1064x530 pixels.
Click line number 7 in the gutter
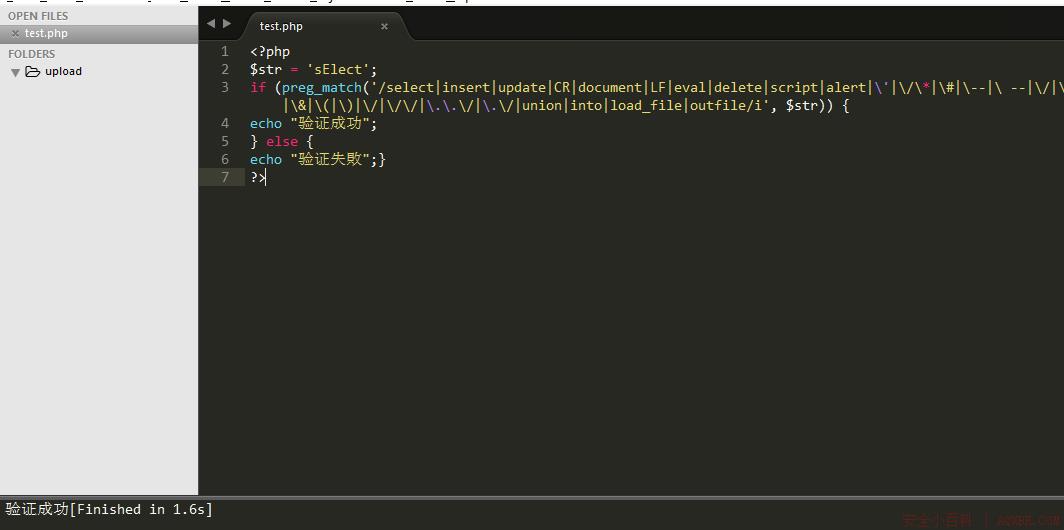[x=225, y=177]
